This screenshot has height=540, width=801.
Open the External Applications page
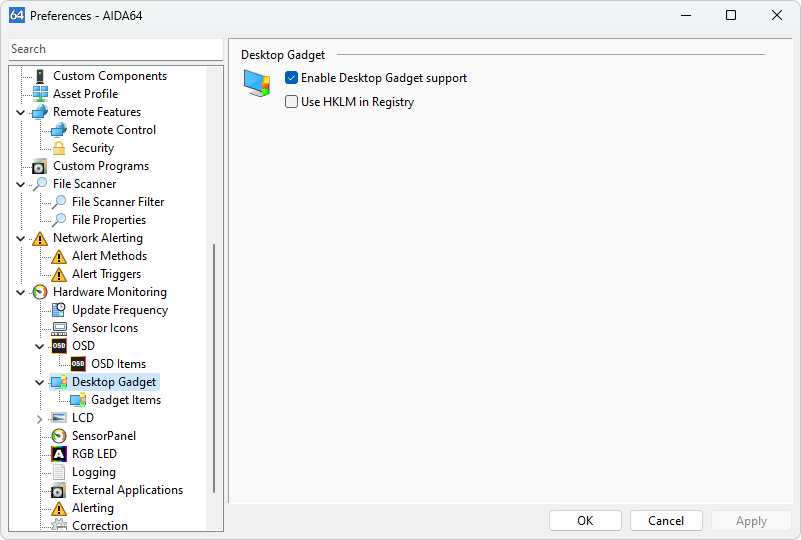coord(127,490)
